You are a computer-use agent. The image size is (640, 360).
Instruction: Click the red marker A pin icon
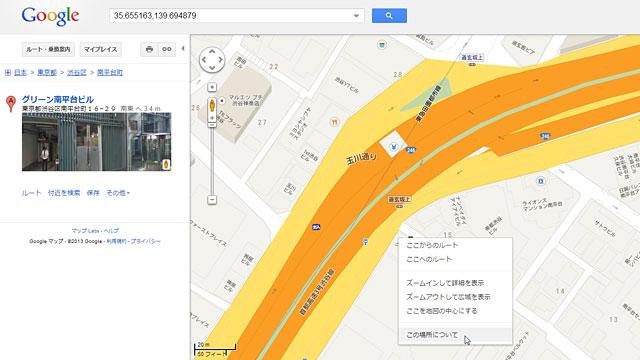tap(11, 103)
